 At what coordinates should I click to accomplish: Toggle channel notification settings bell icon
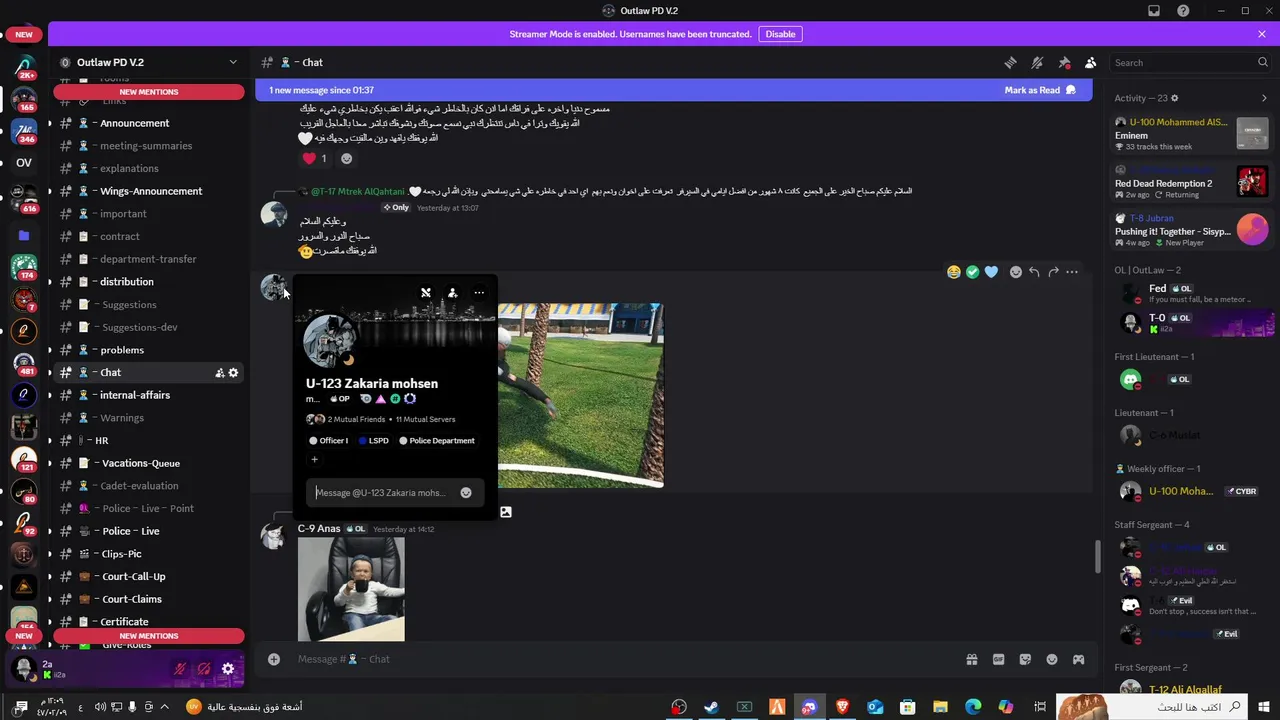point(1037,62)
